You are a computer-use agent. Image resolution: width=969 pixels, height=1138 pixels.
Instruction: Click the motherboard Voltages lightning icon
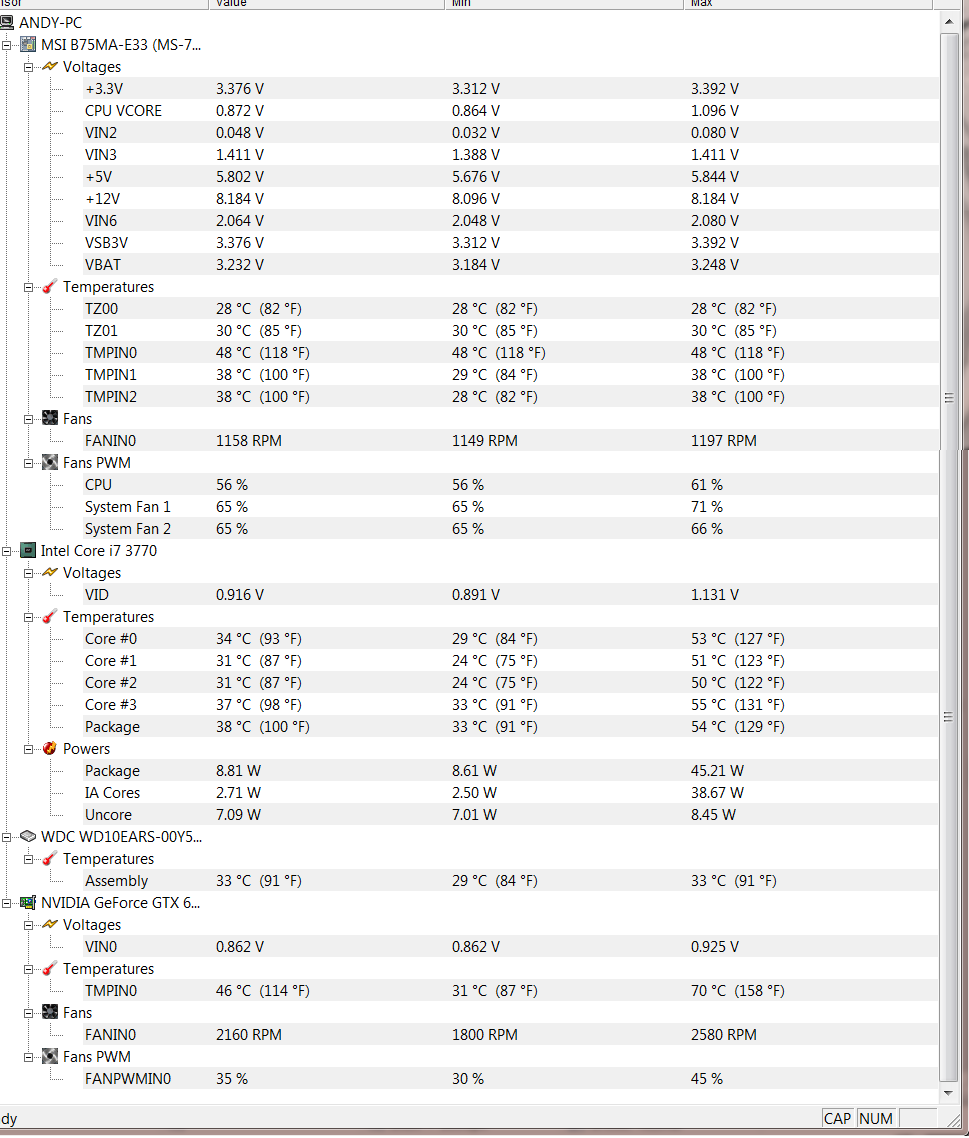click(49, 66)
